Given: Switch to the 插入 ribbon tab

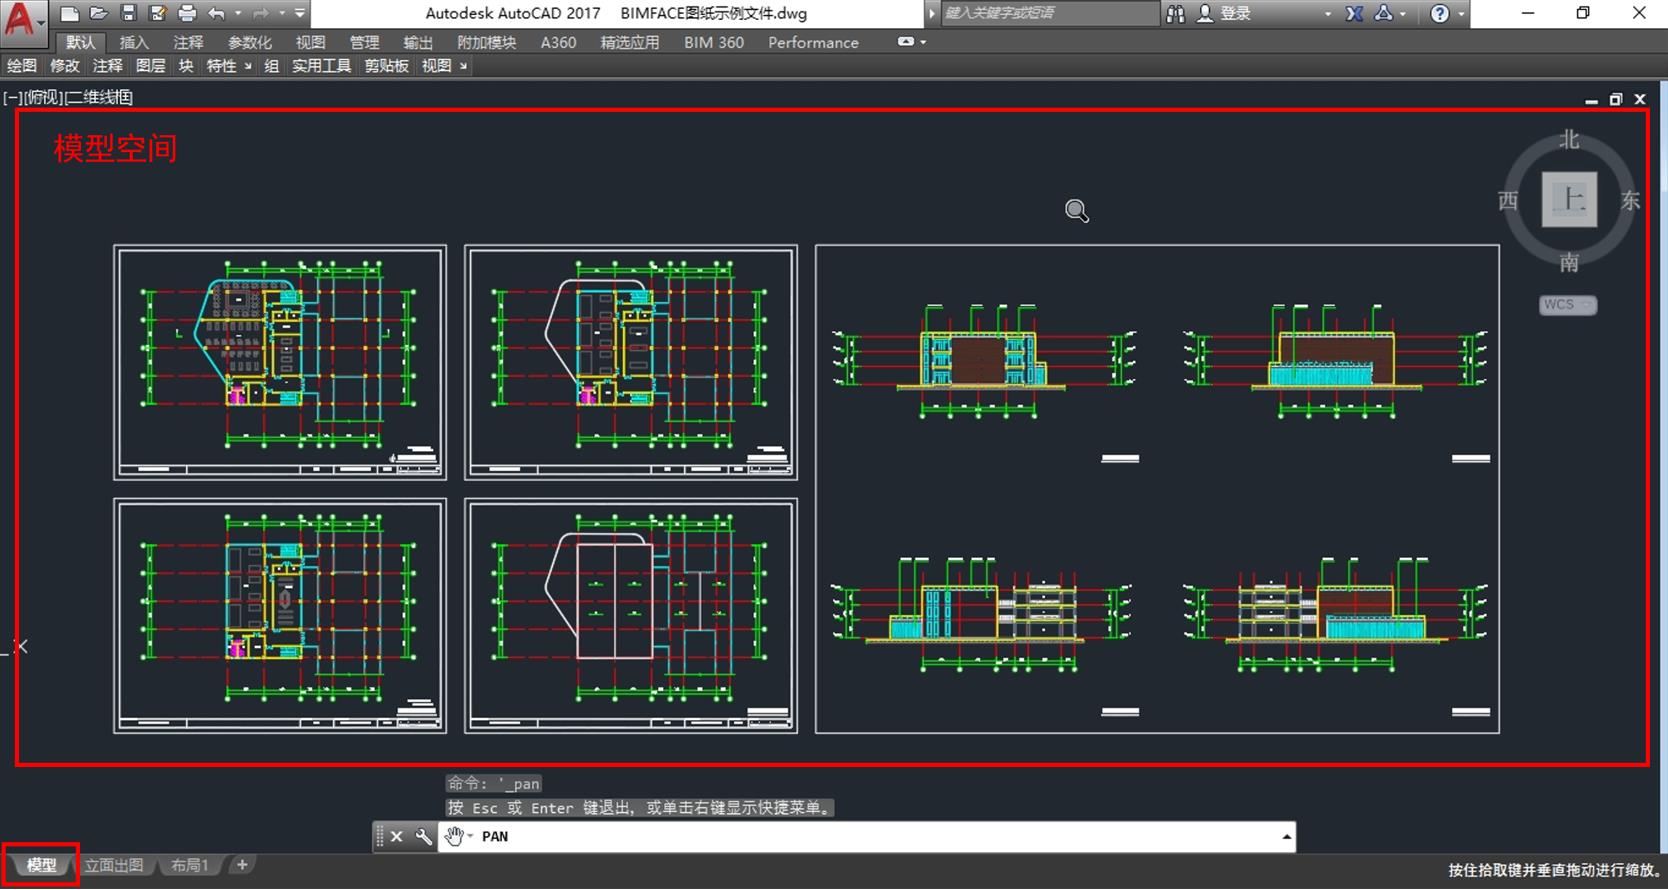Looking at the screenshot, I should (133, 42).
